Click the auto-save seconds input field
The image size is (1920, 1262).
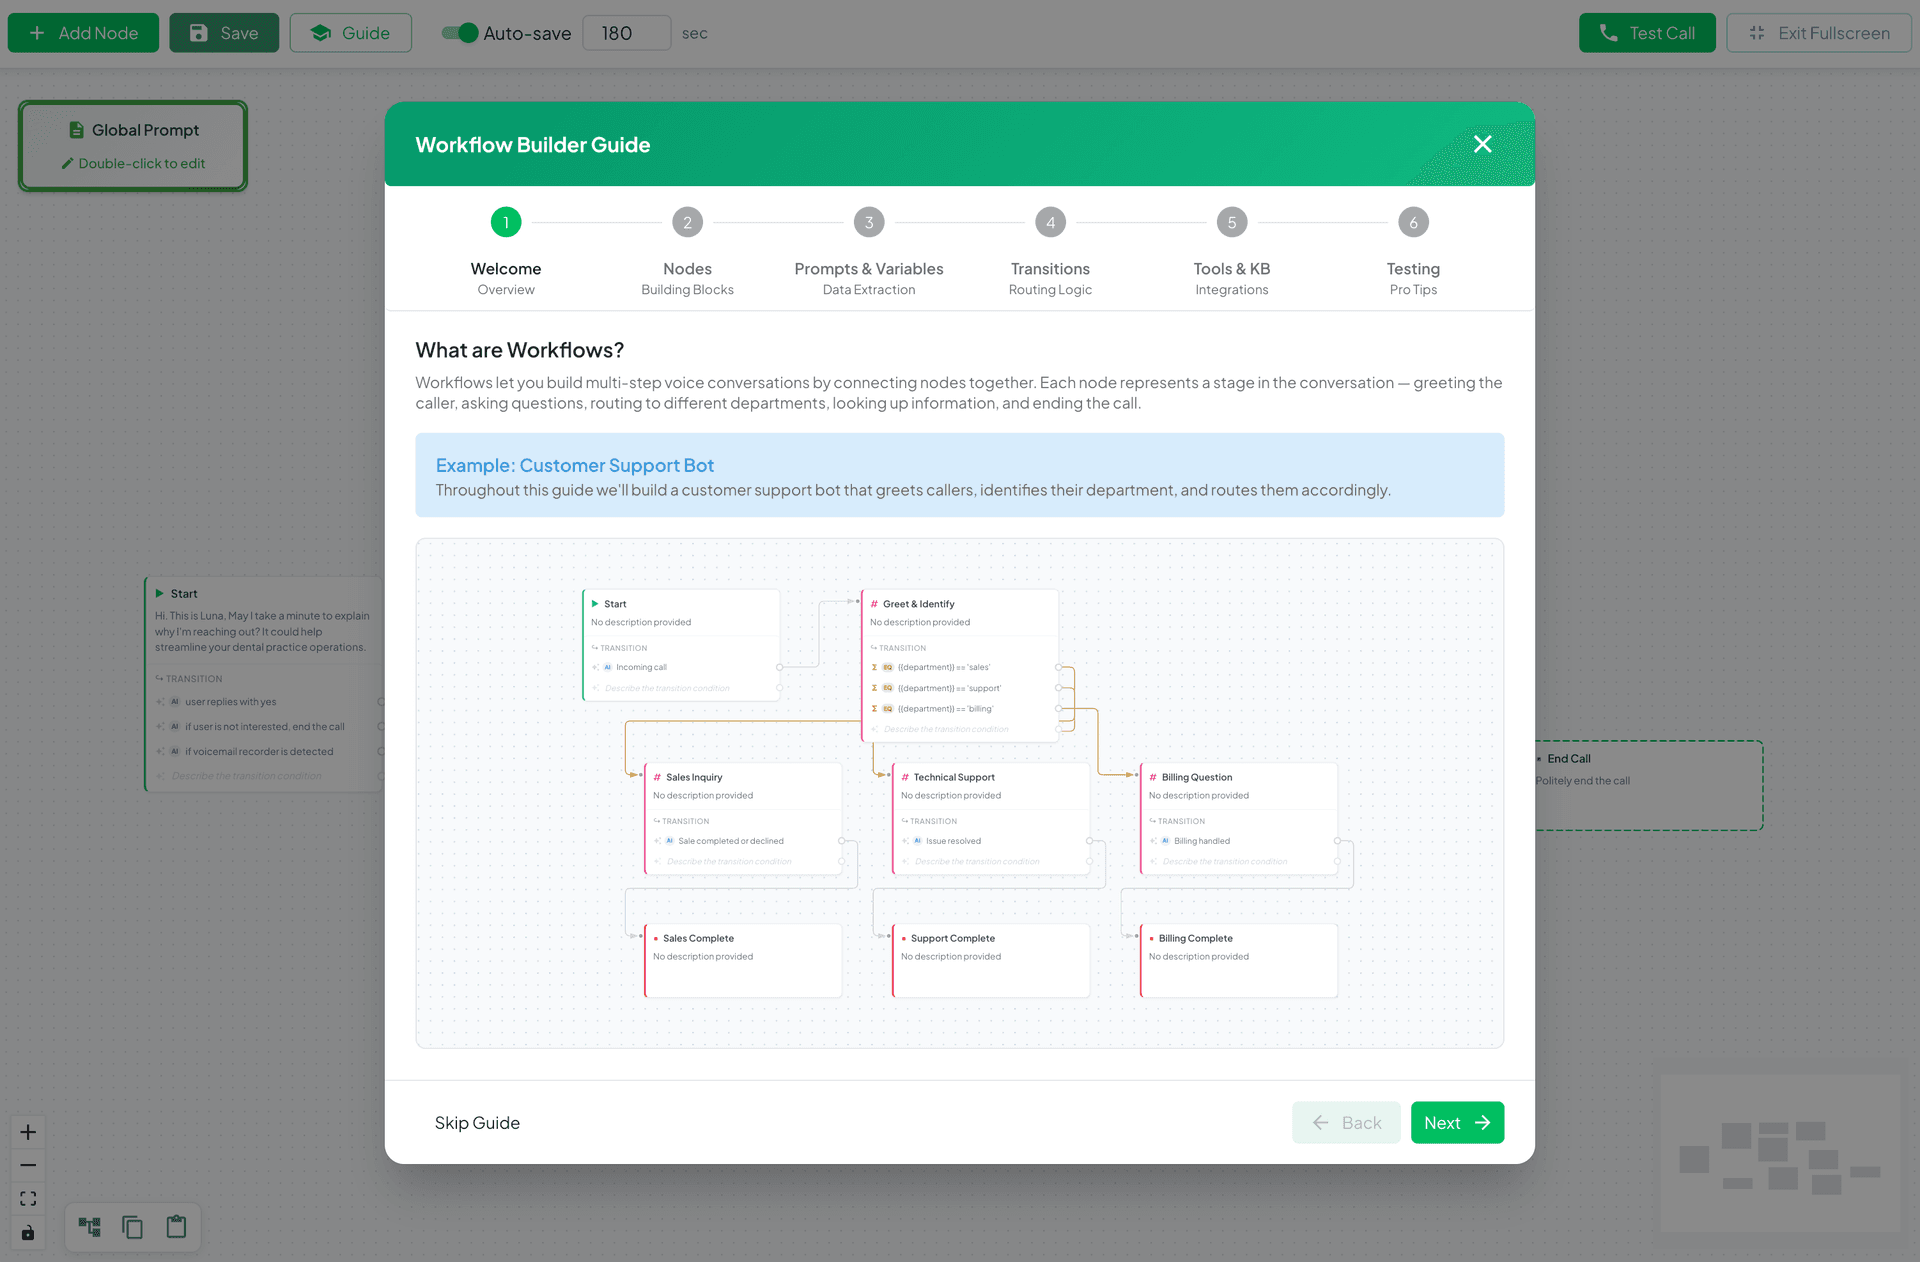pyautogui.click(x=626, y=33)
